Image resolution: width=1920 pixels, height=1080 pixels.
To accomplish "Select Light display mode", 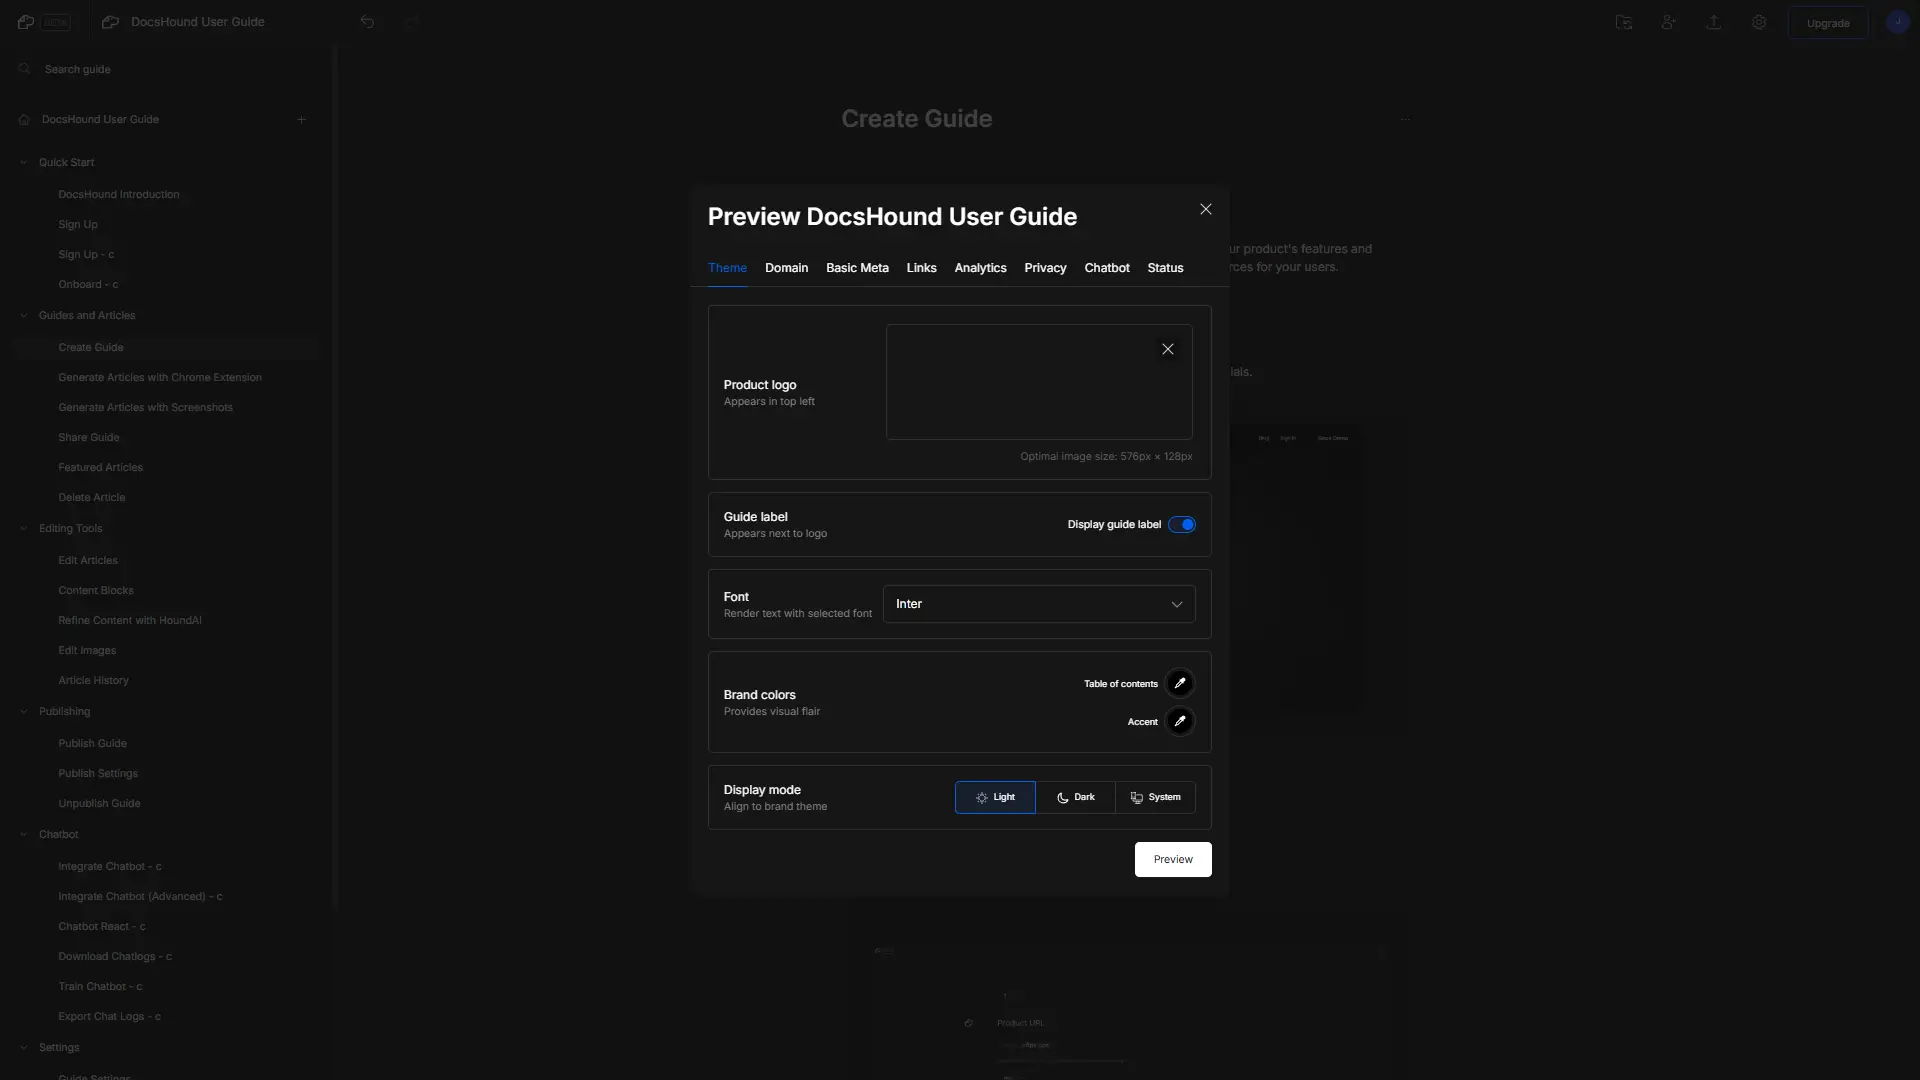I will tap(995, 798).
